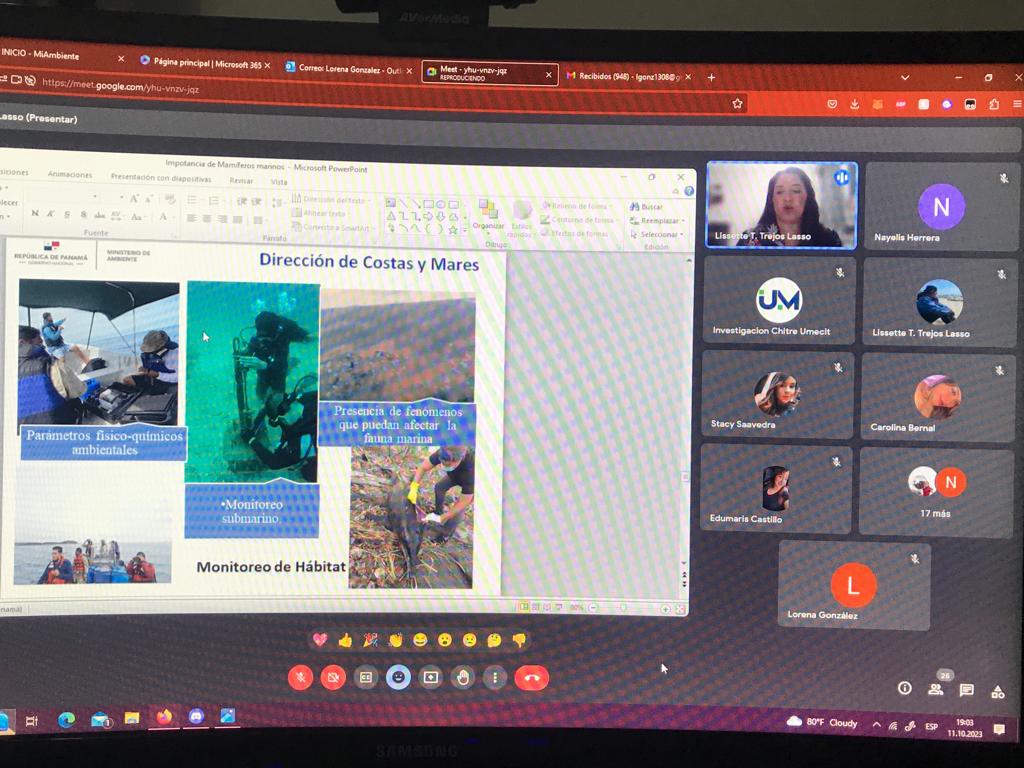Open the Meet activities icon
The image size is (1024, 768).
[997, 690]
